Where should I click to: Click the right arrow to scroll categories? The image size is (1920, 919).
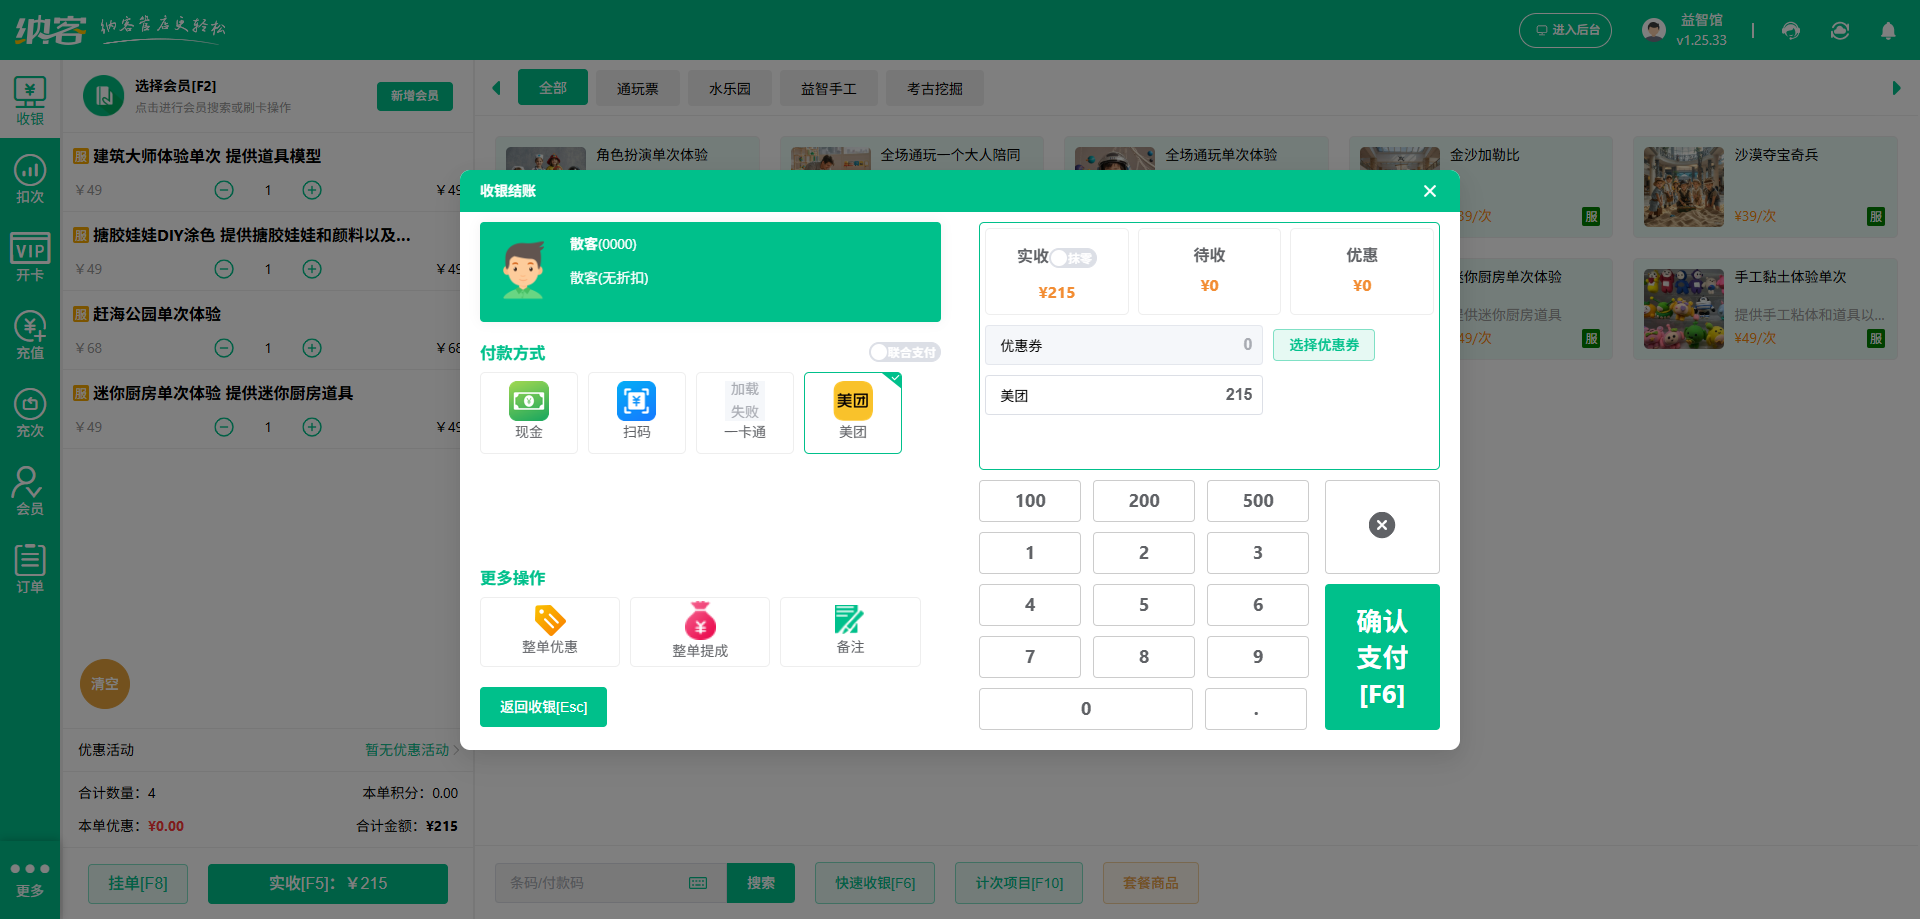coord(1897,87)
